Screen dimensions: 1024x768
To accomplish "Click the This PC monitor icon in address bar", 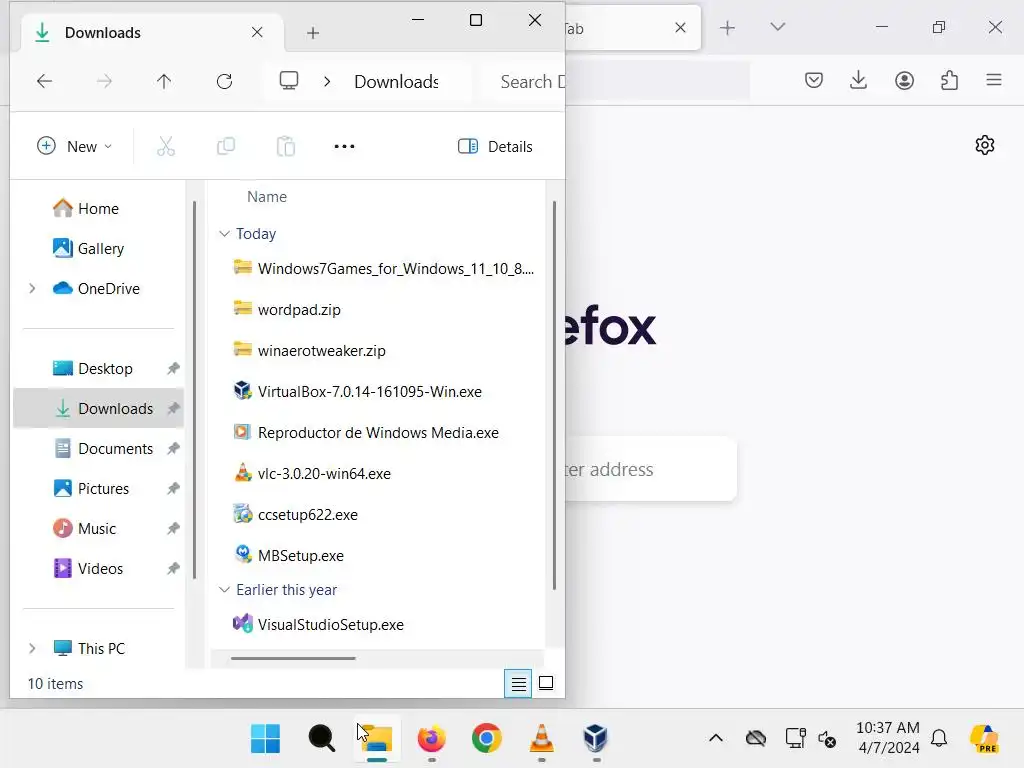I will (x=289, y=80).
